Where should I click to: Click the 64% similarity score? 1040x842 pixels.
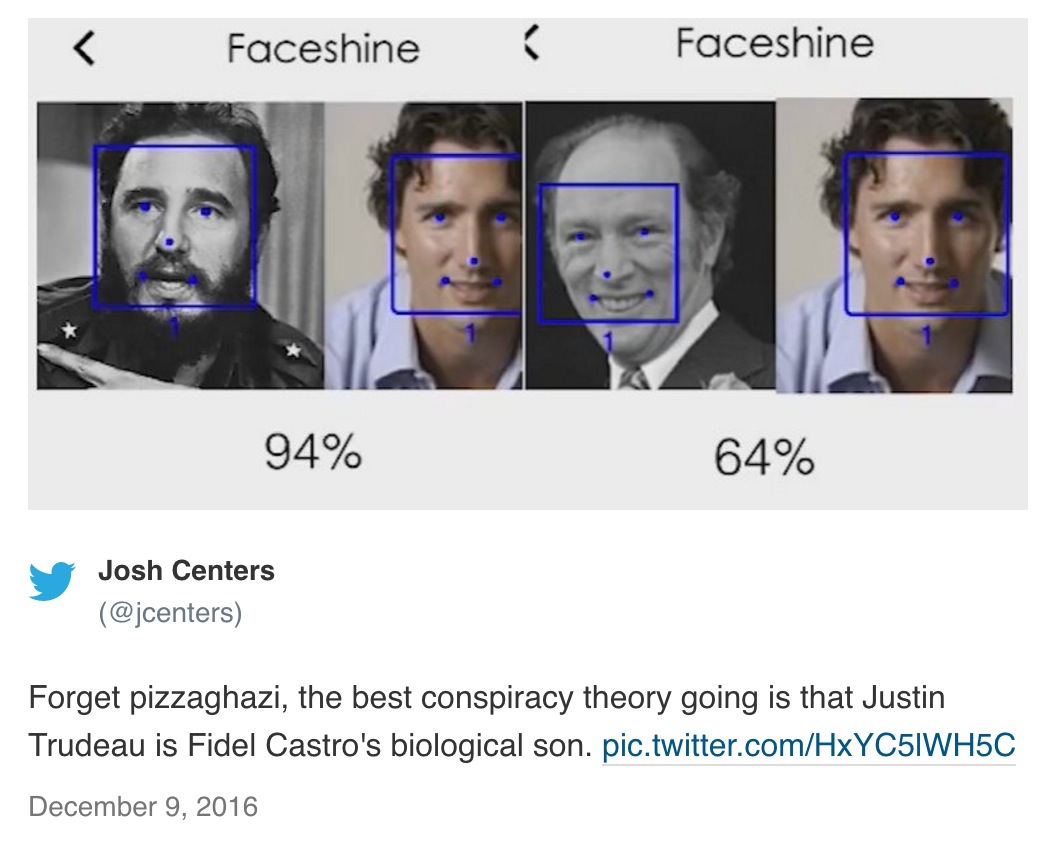point(764,458)
